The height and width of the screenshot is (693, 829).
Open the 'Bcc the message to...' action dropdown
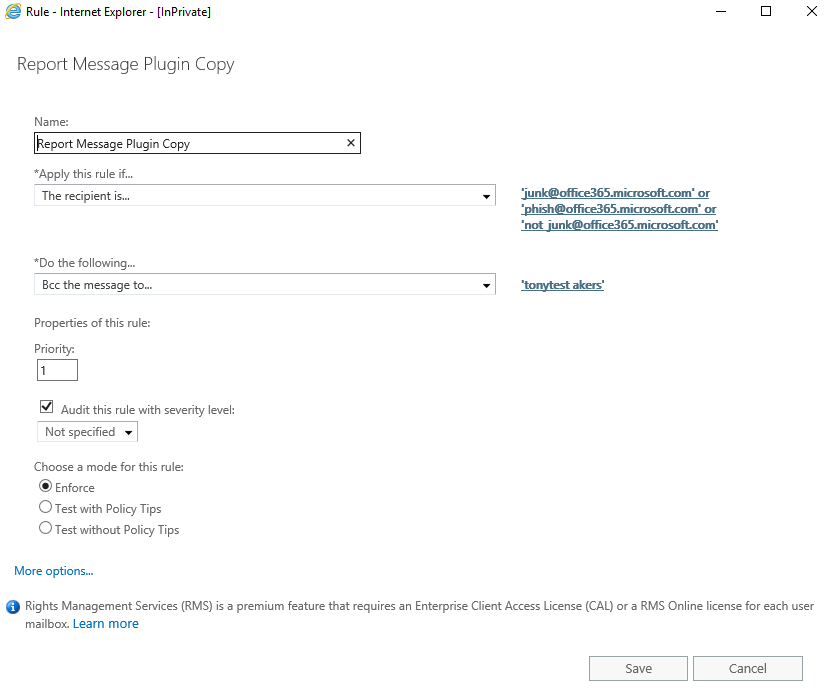pyautogui.click(x=265, y=285)
